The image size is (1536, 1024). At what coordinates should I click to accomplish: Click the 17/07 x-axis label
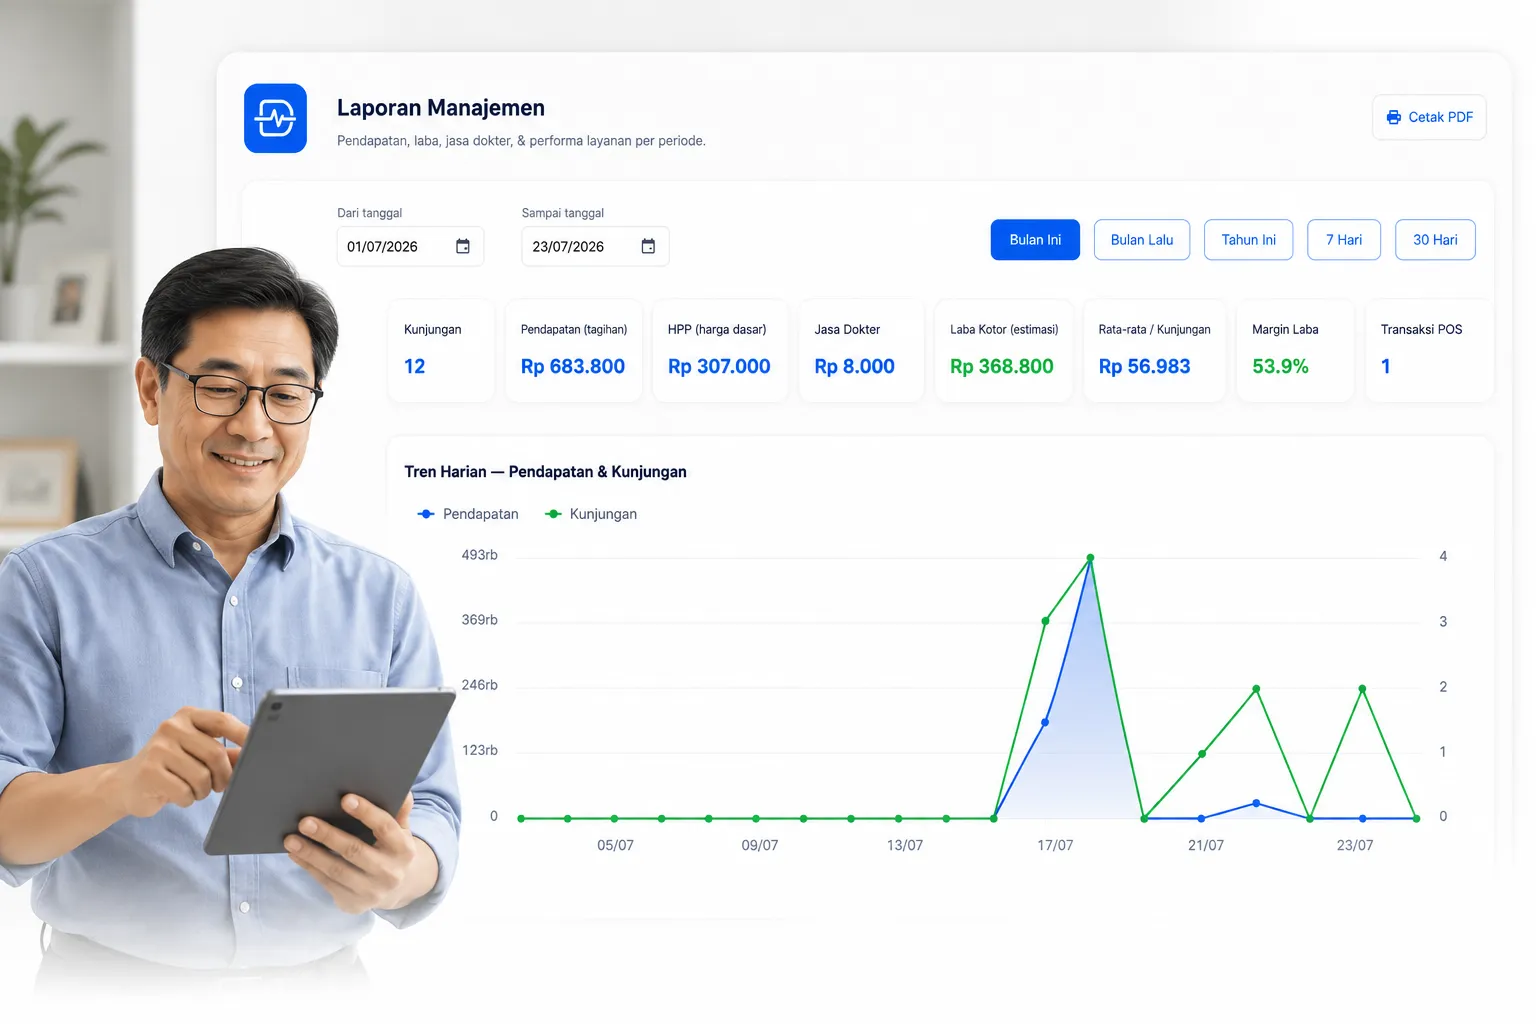(x=1055, y=845)
